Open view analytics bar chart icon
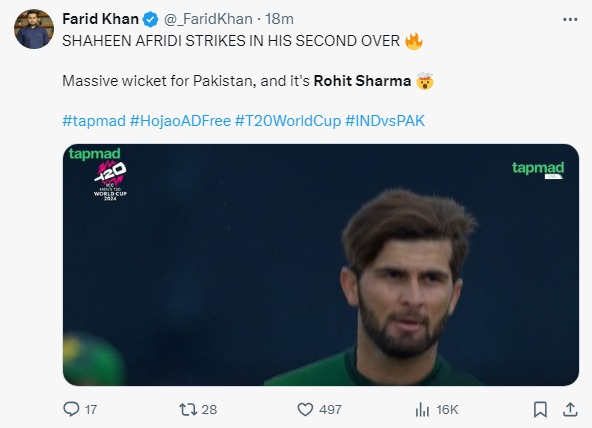Viewport: 592px width, 428px height. (x=422, y=409)
